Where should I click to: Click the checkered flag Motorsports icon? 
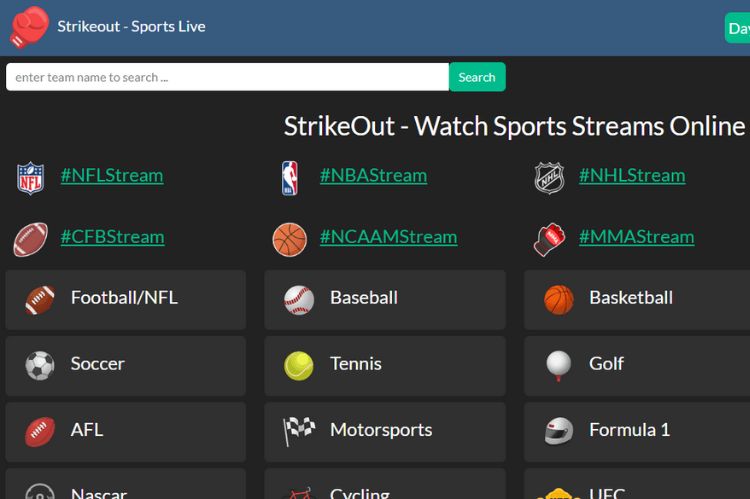[x=299, y=431]
